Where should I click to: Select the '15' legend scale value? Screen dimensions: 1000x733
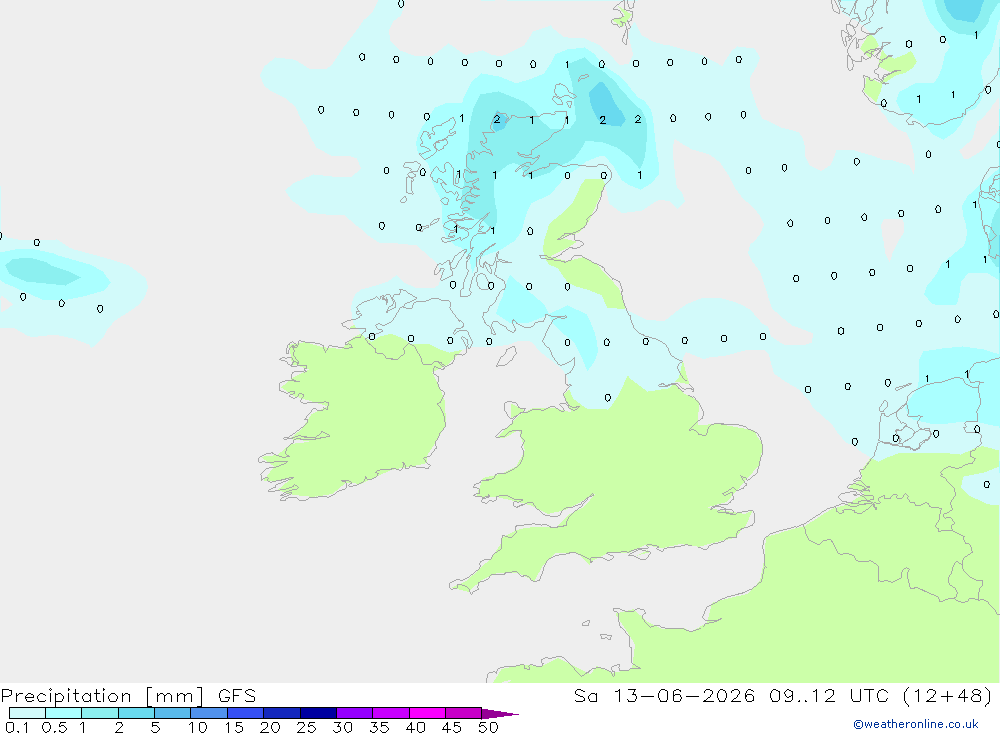tap(234, 727)
